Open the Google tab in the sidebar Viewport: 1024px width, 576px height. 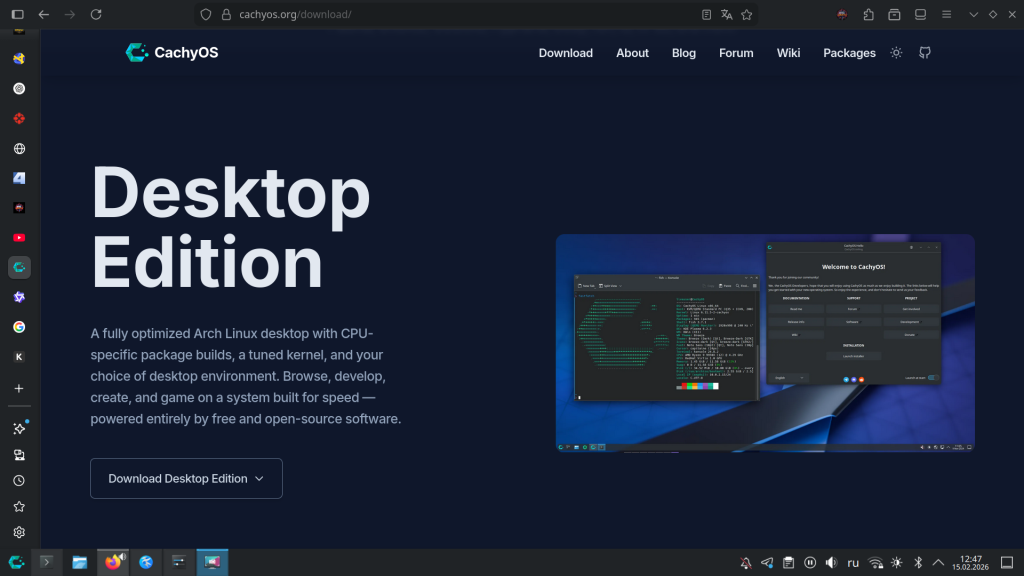tap(19, 327)
